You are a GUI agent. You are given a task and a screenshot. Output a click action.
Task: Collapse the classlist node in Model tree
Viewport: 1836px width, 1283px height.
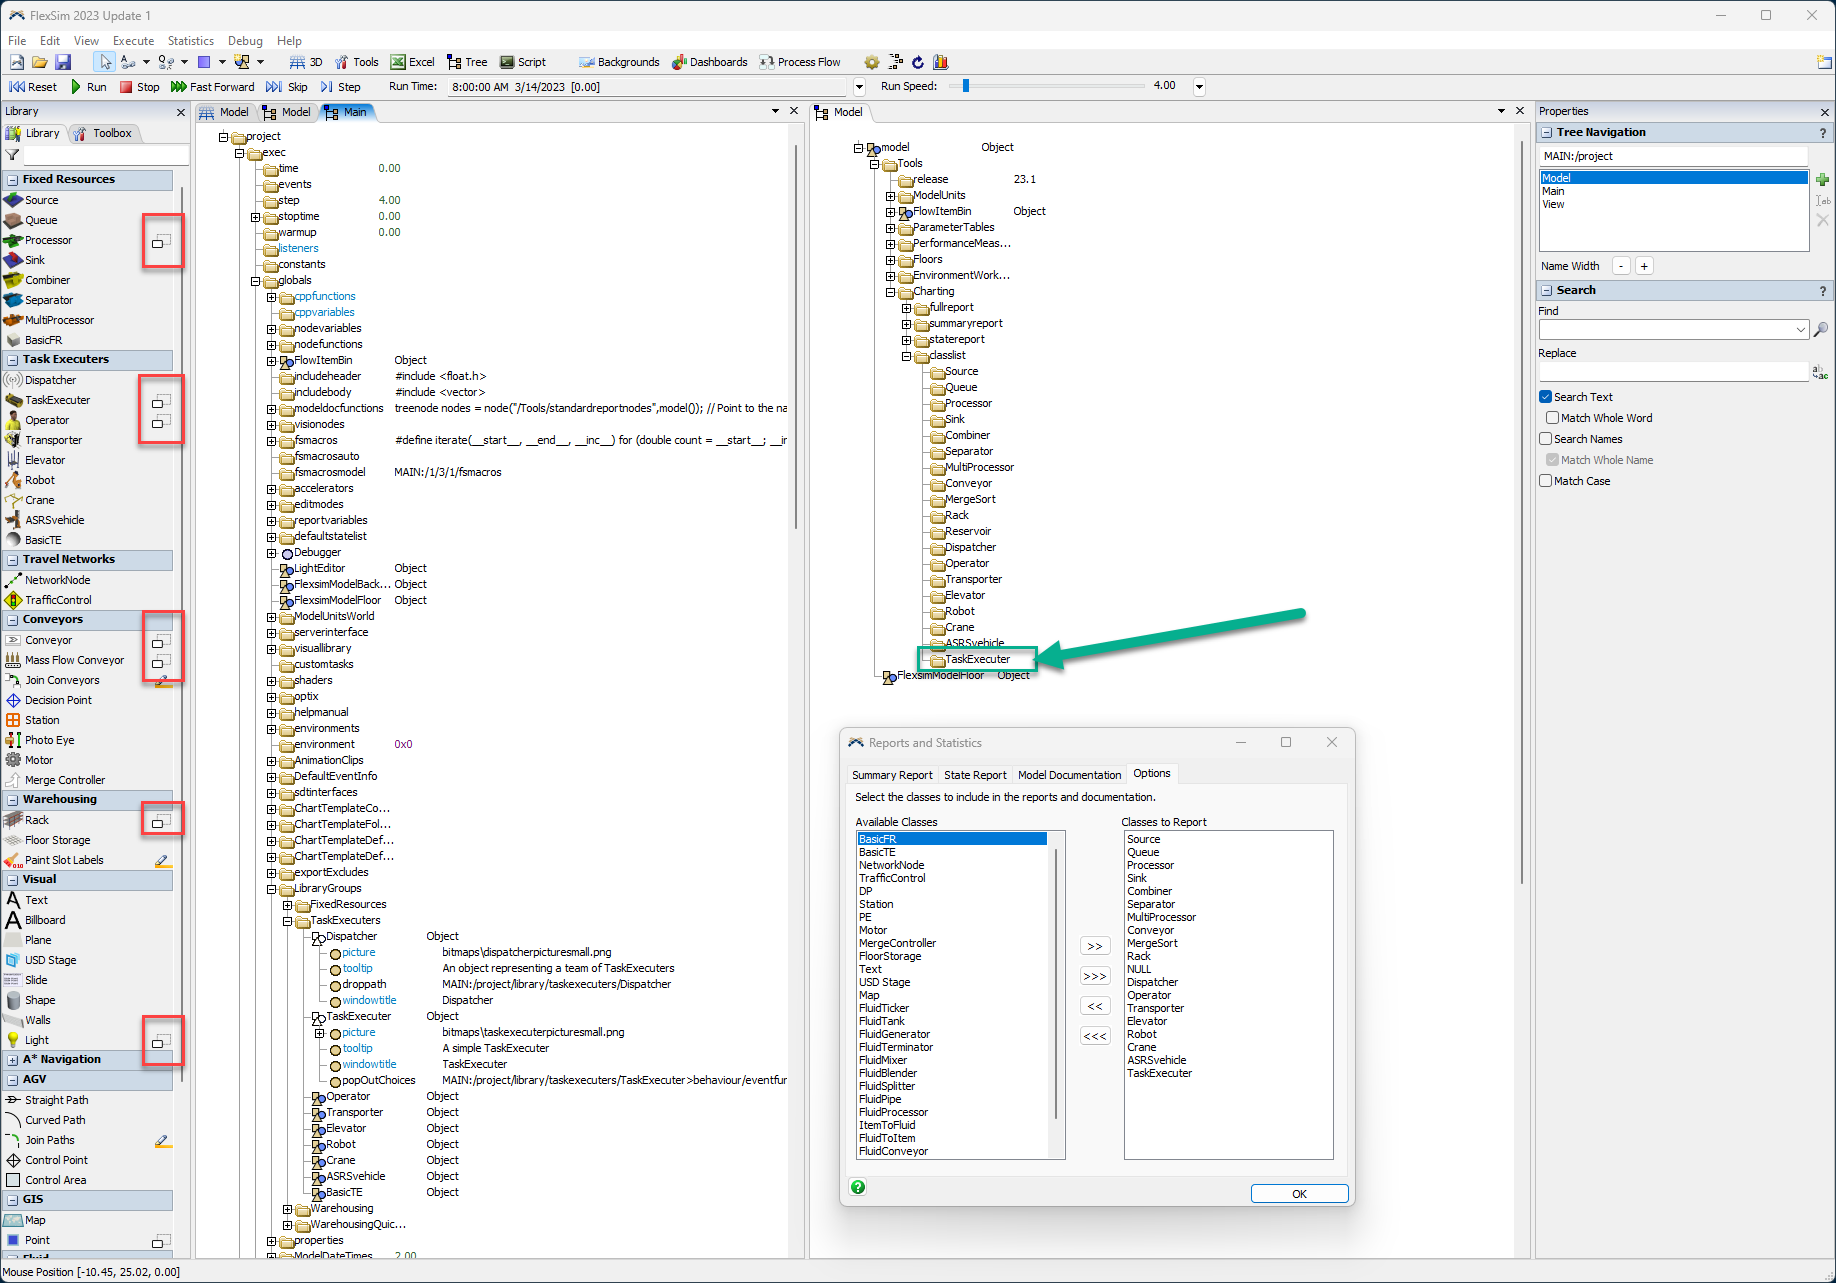(906, 356)
